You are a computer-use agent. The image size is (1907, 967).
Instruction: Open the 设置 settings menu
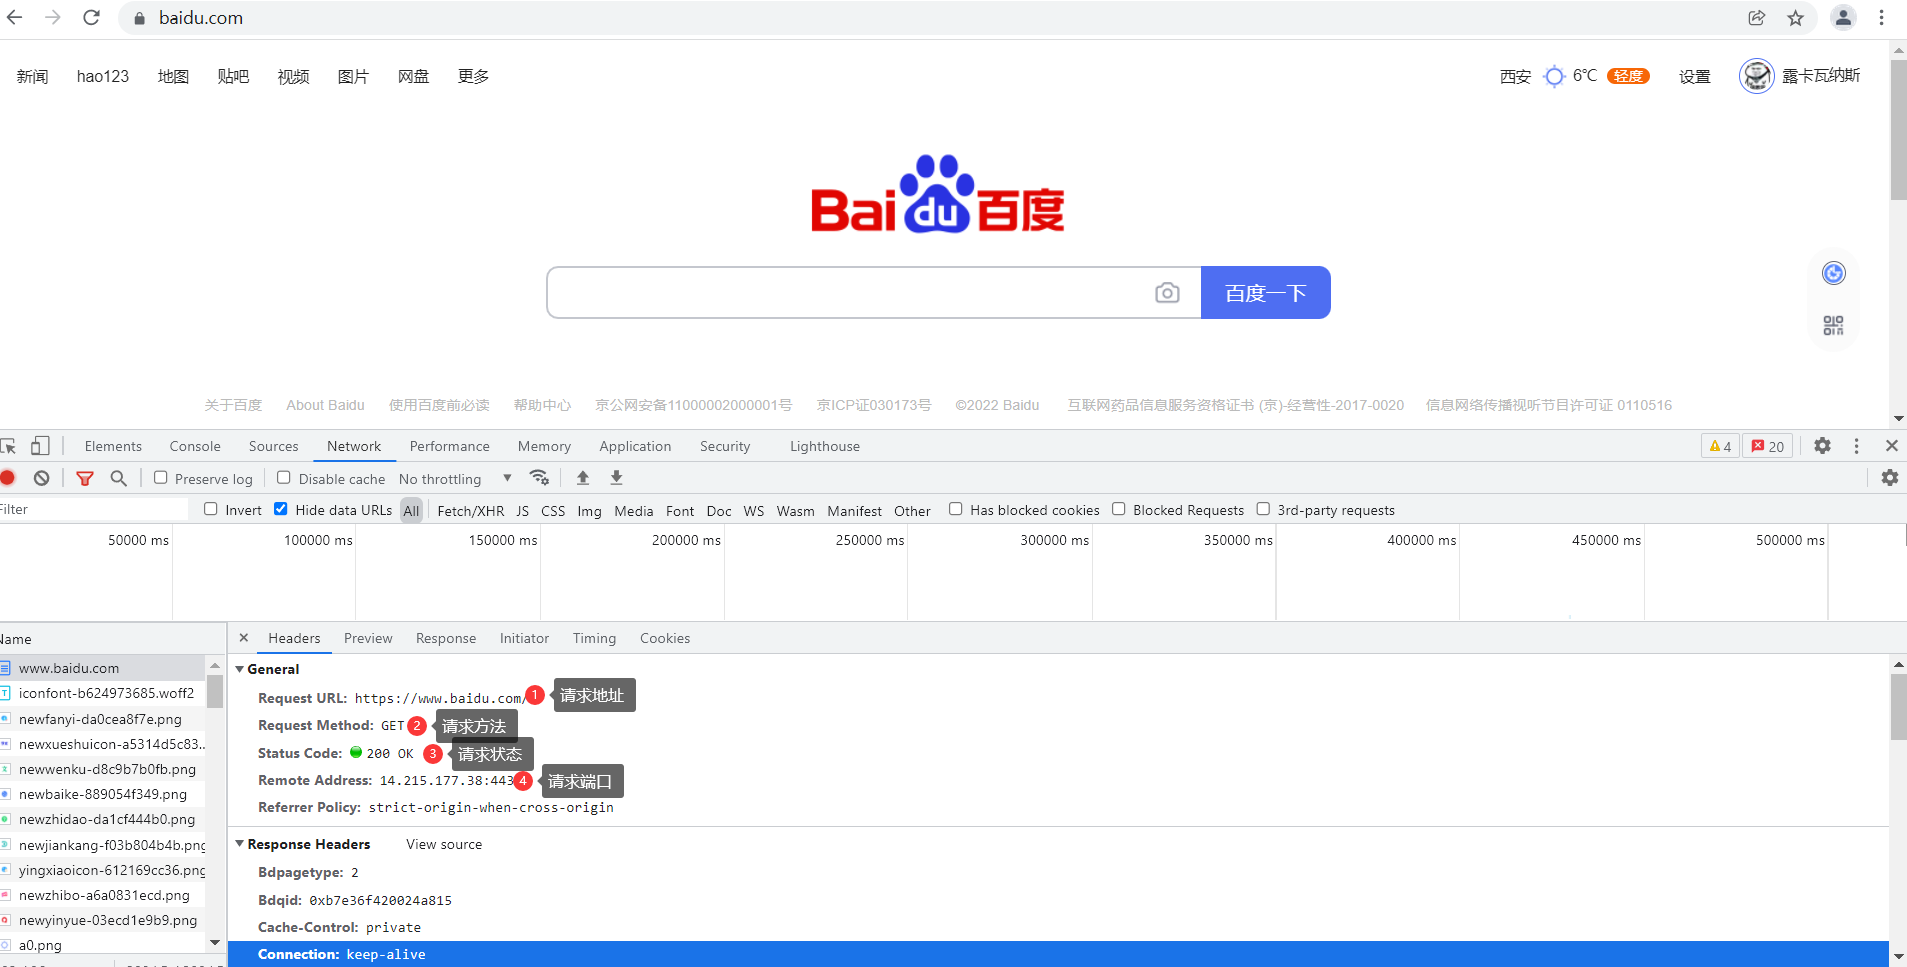coord(1695,76)
